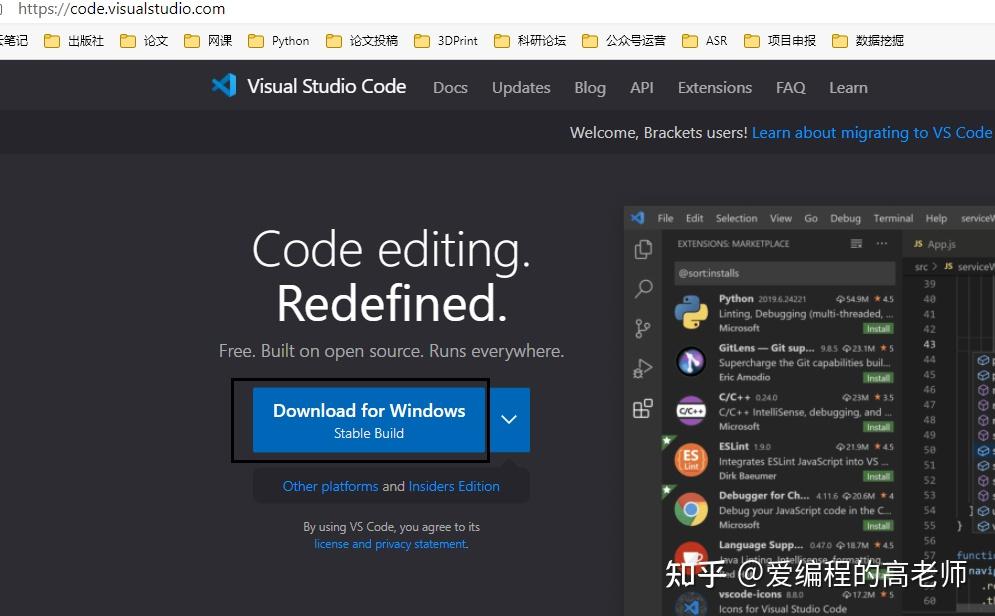Open the 公众号运营 bookmark folder
The image size is (995, 616).
tap(624, 41)
